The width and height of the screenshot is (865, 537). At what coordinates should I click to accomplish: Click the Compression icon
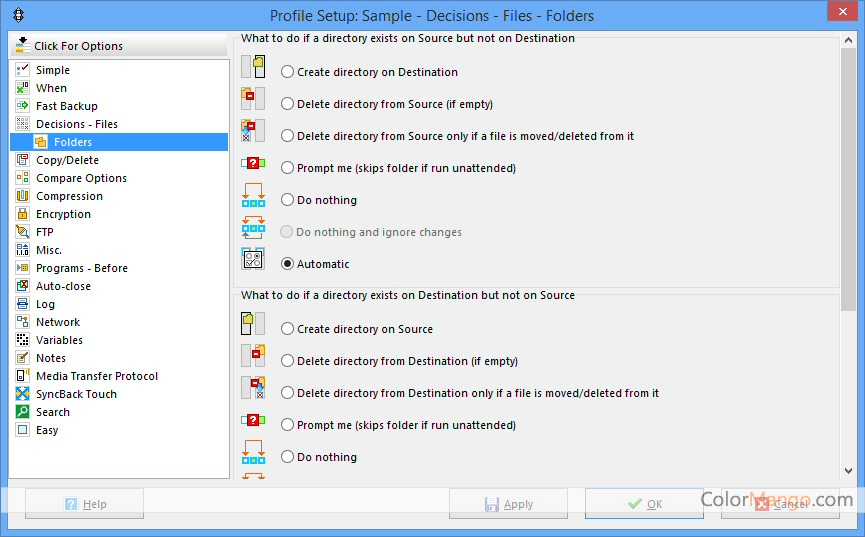23,196
